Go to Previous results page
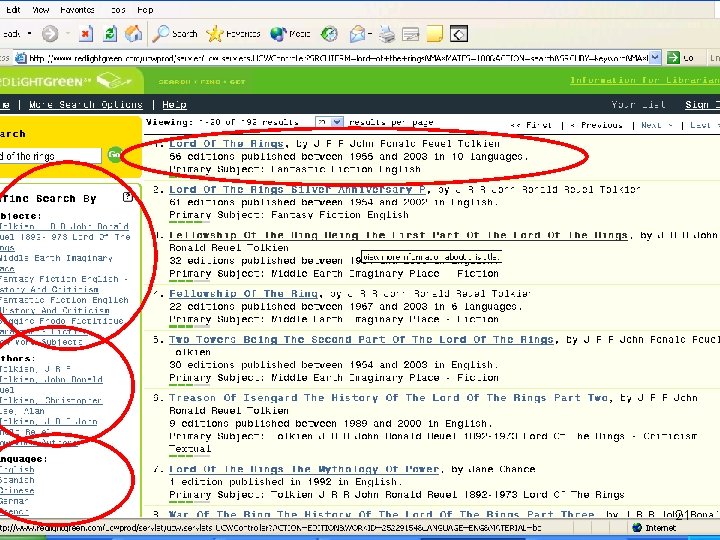Image resolution: width=720 pixels, height=540 pixels. pyautogui.click(x=596, y=125)
